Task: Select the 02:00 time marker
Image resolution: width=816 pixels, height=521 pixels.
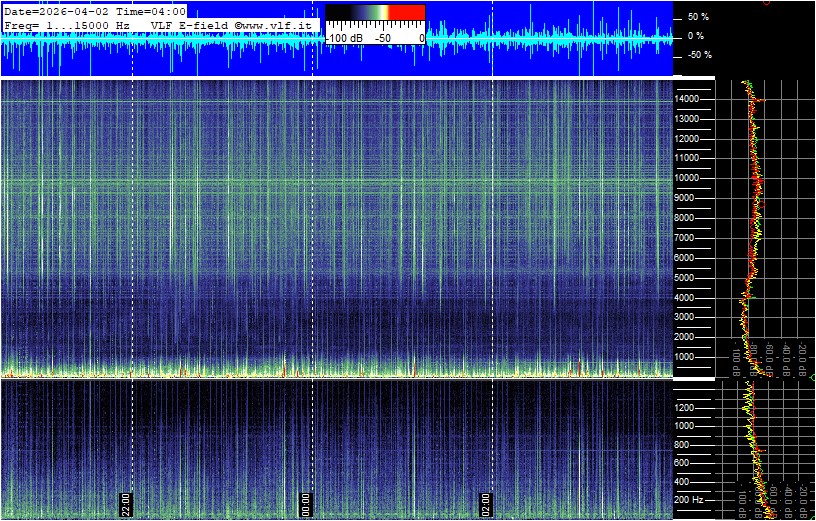Action: (486, 502)
